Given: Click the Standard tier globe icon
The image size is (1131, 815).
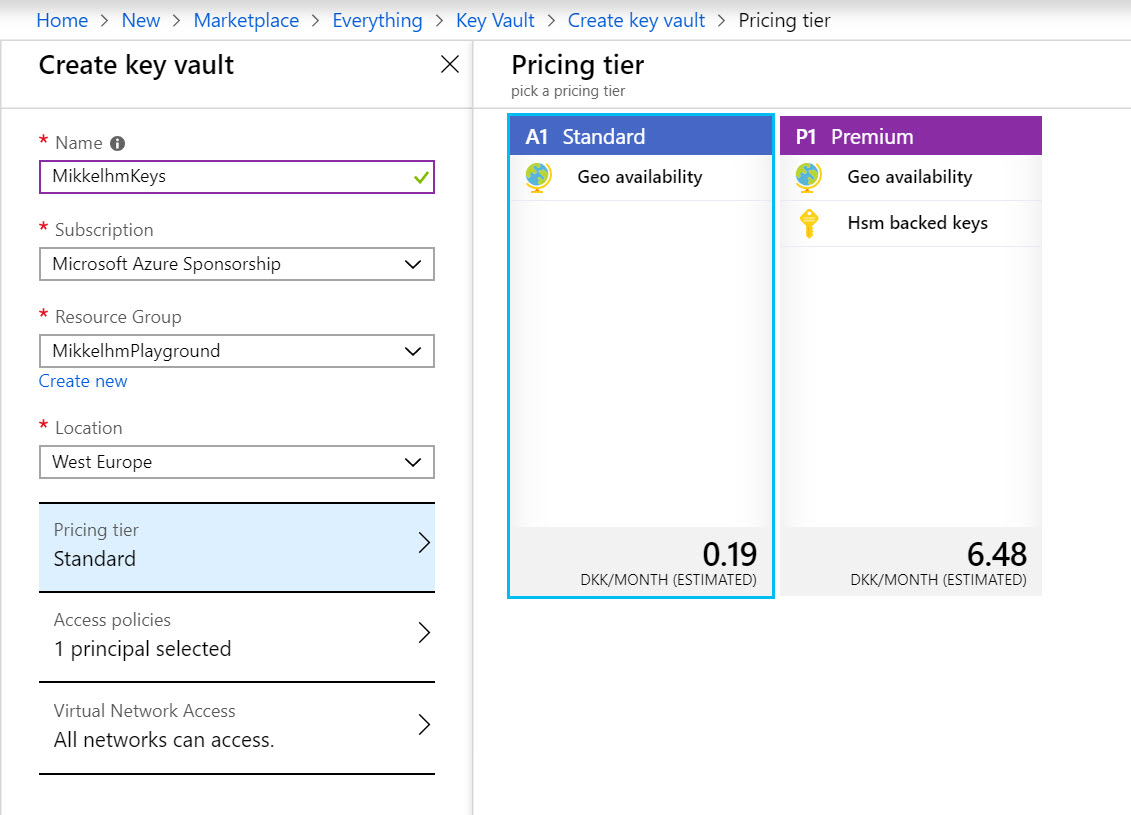Looking at the screenshot, I should pyautogui.click(x=538, y=178).
